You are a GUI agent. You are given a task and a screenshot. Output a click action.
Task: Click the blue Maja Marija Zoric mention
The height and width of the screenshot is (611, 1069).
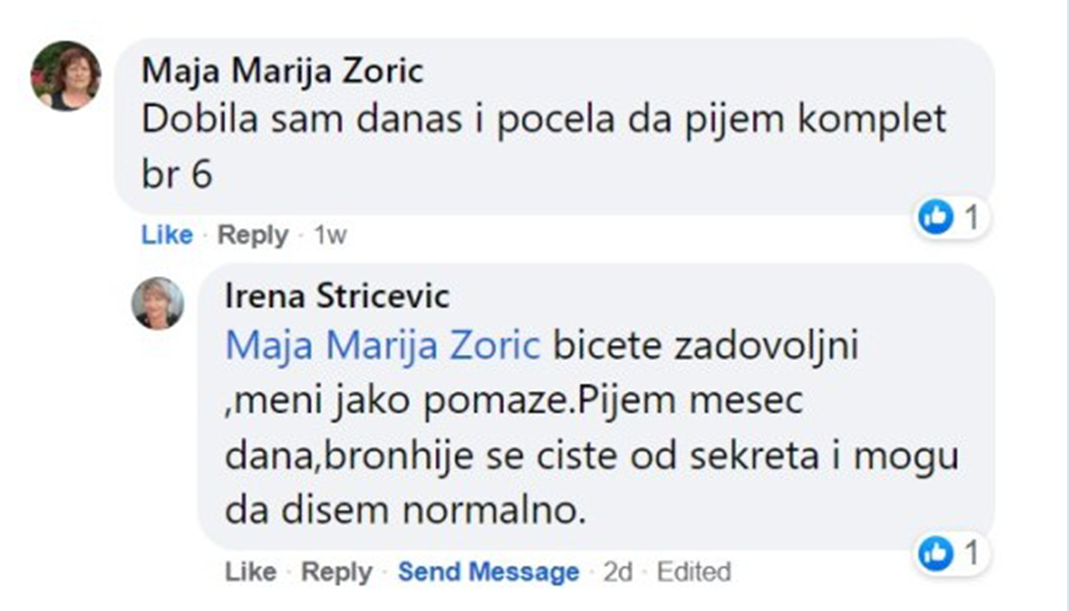[x=383, y=346]
